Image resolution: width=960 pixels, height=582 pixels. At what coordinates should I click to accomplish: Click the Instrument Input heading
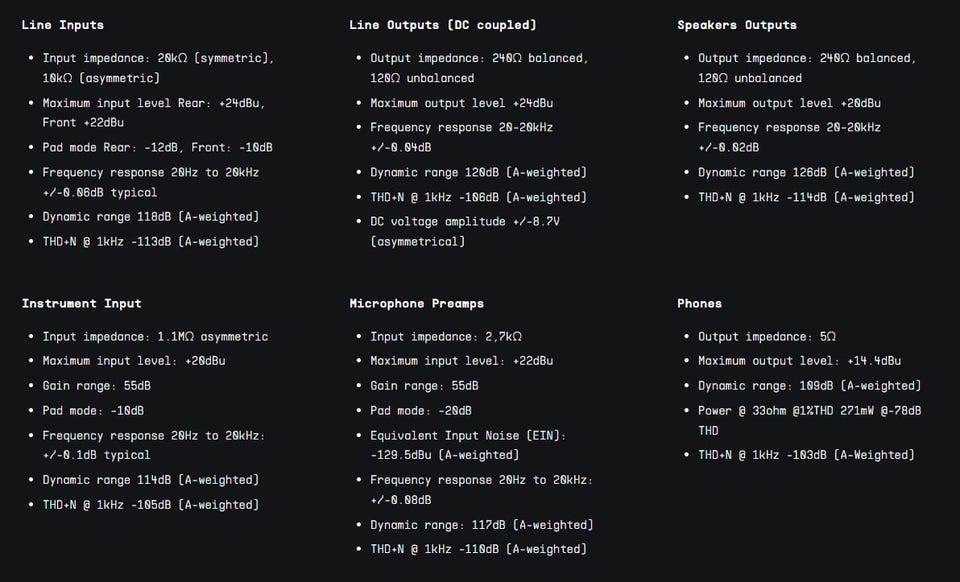point(81,304)
